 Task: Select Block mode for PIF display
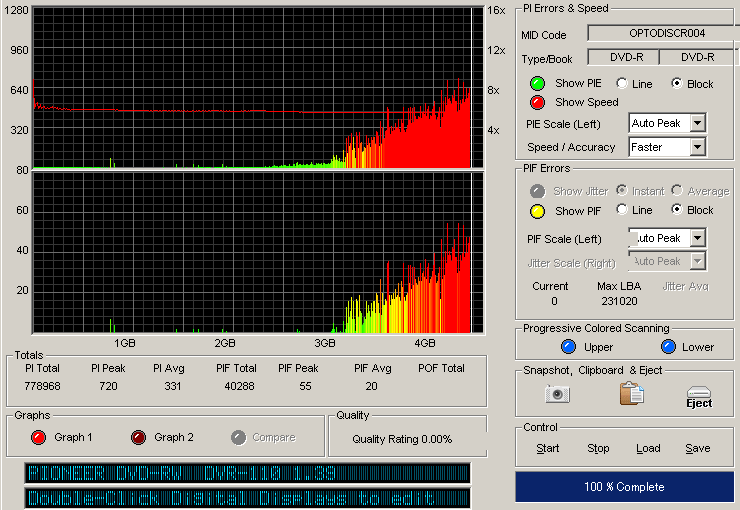click(x=677, y=209)
